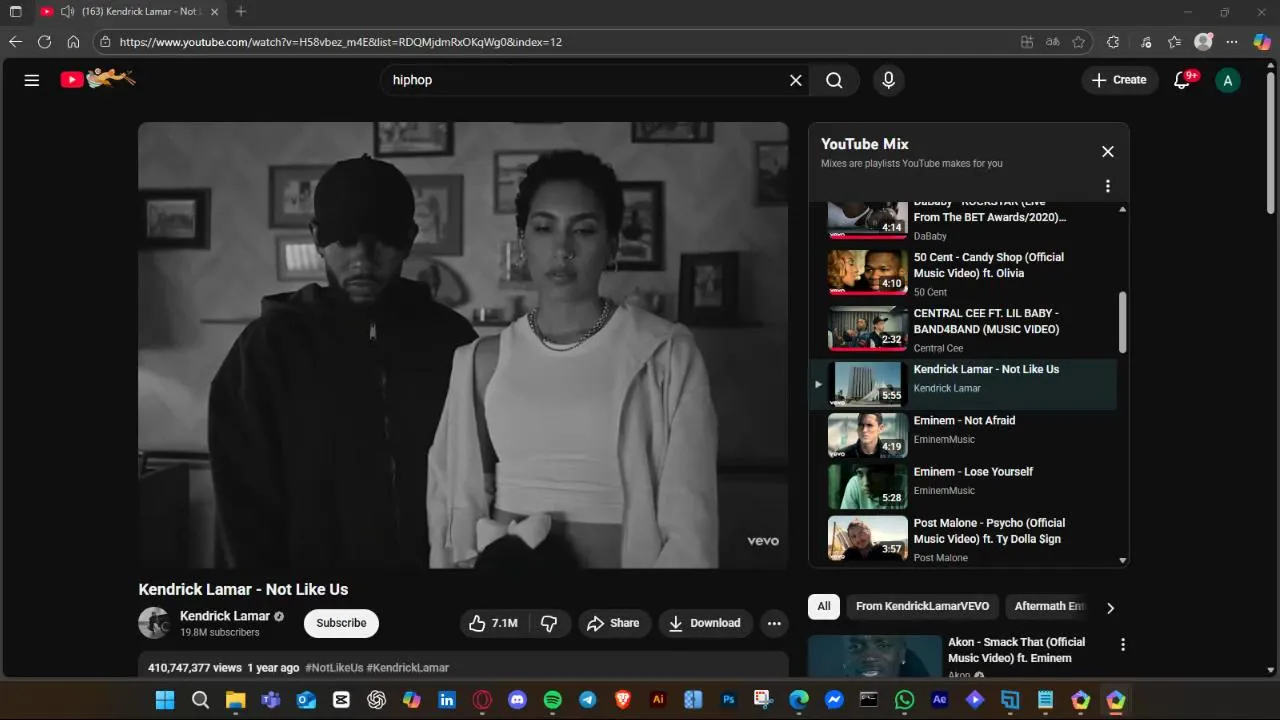The width and height of the screenshot is (1280, 720).
Task: Click the #NotLikeUs hashtag
Action: pyautogui.click(x=334, y=667)
